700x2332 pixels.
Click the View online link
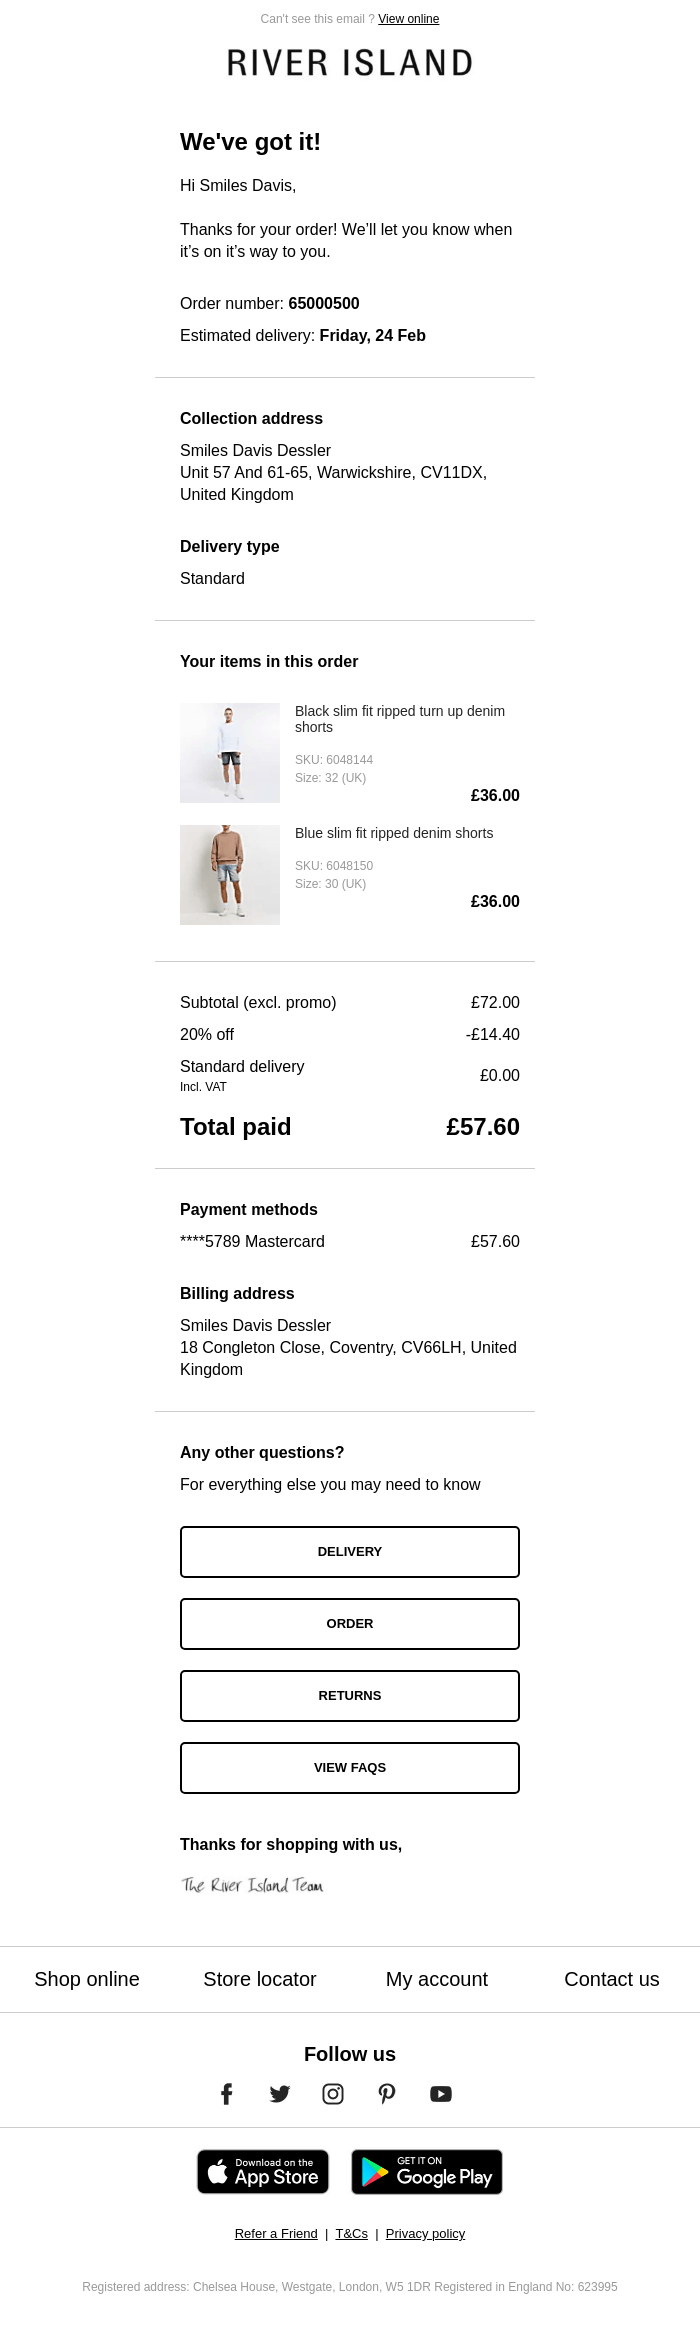click(x=408, y=18)
